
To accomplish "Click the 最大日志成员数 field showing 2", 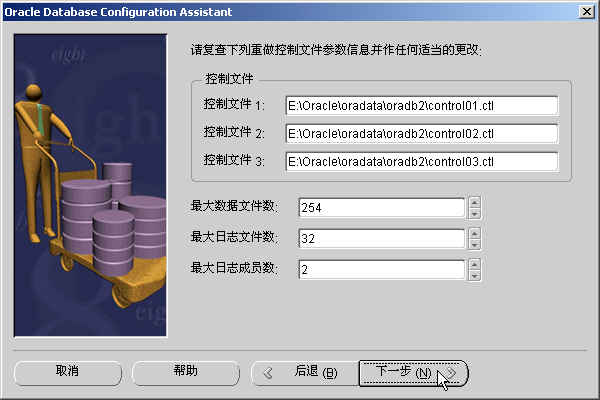I will tap(382, 269).
